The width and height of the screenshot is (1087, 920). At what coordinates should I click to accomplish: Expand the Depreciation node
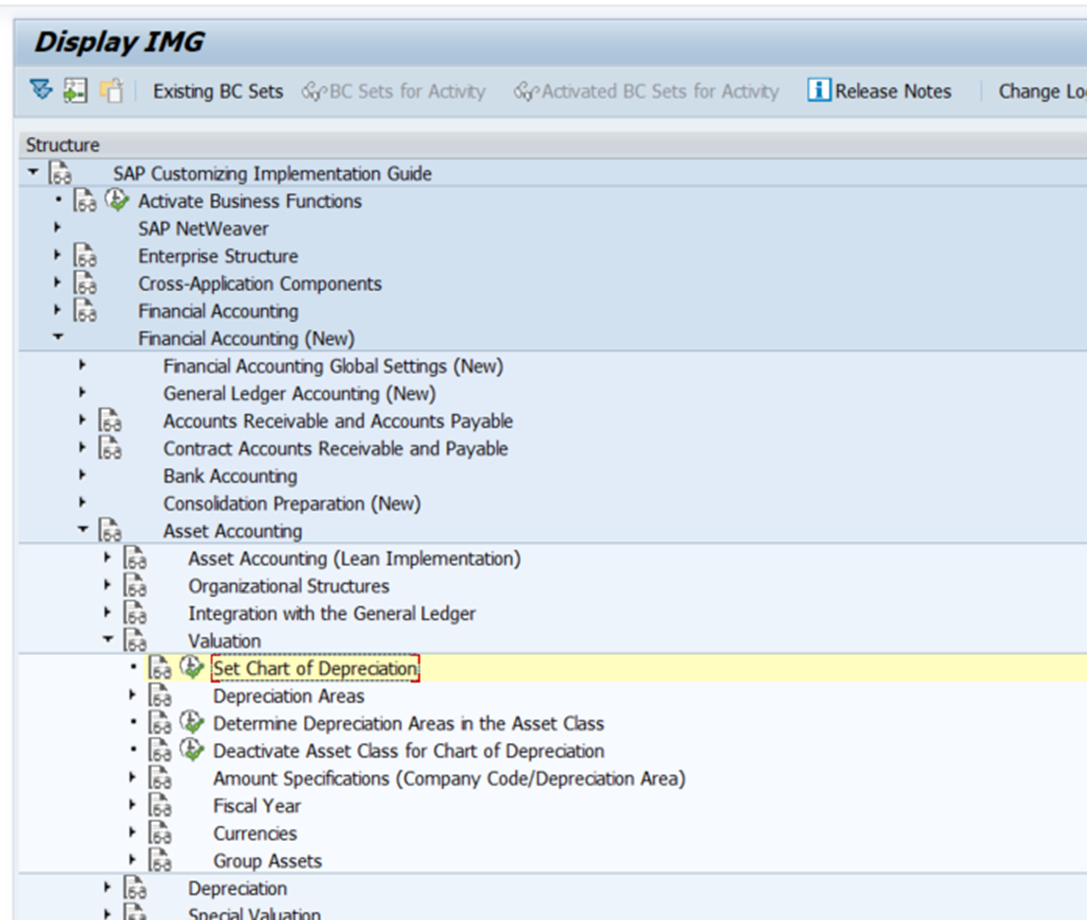107,887
